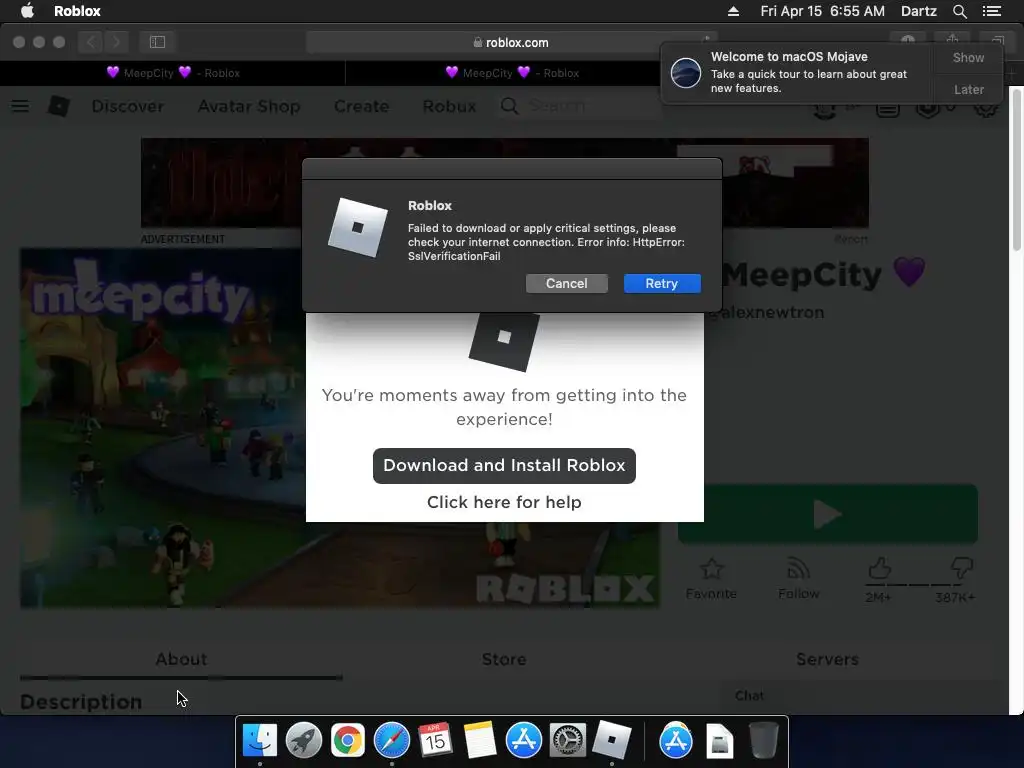Open the Click here for help link
This screenshot has width=1024, height=768.
coord(504,502)
